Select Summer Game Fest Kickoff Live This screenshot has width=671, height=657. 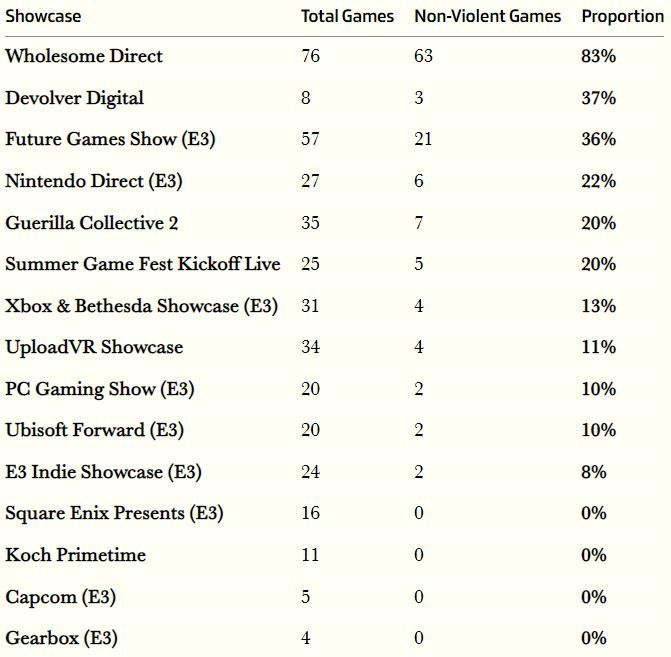pos(143,264)
